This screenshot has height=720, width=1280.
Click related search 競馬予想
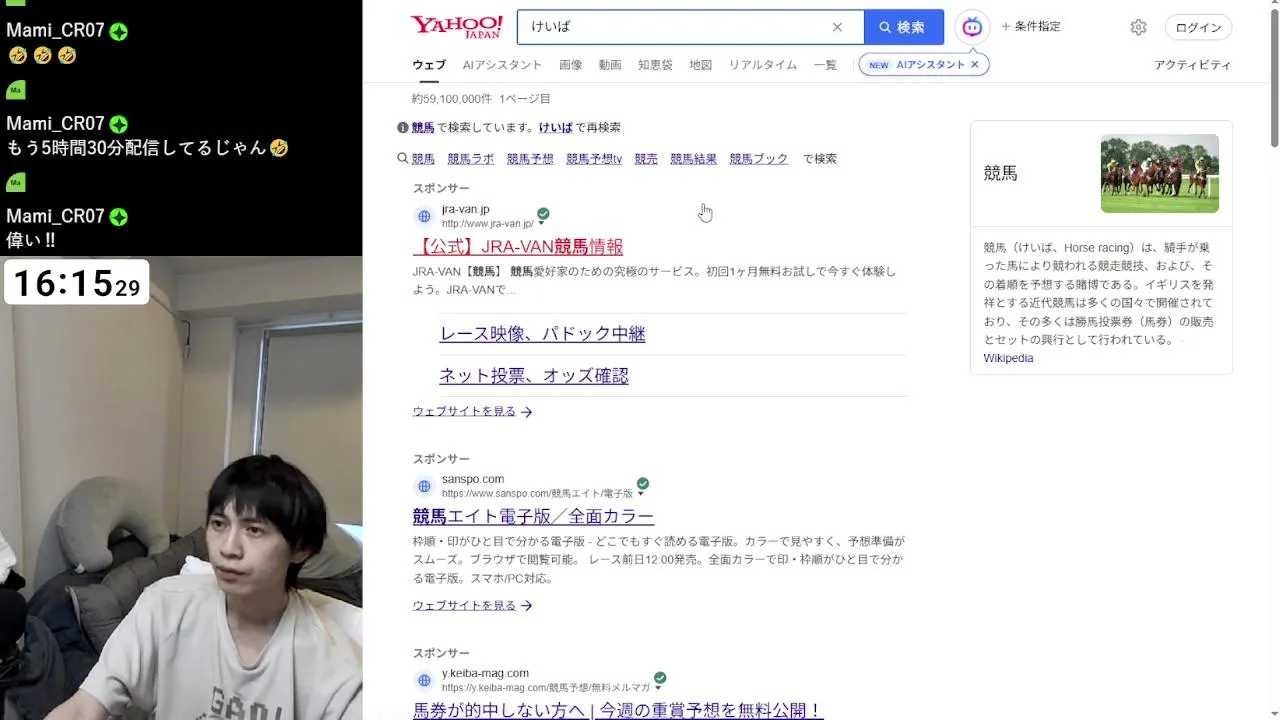click(x=530, y=159)
